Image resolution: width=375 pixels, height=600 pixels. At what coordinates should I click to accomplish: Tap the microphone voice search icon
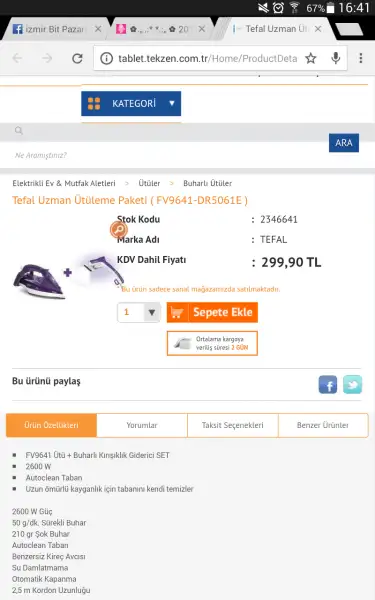click(x=336, y=59)
